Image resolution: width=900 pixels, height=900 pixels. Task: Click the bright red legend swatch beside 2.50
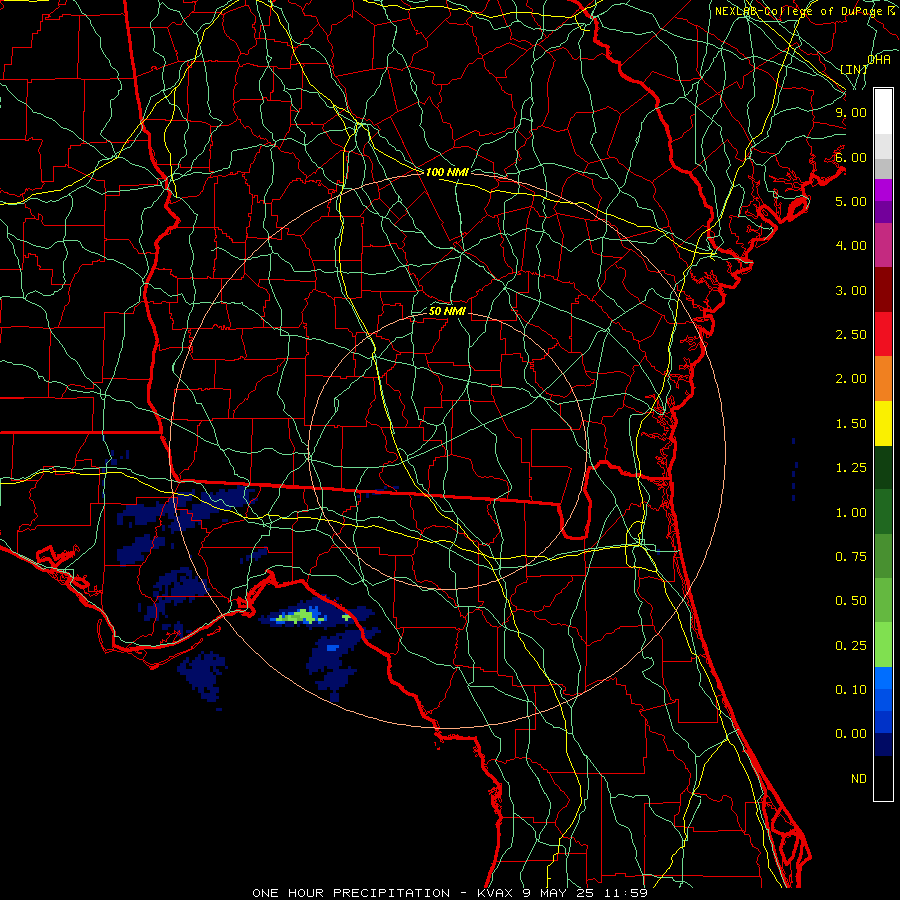[x=883, y=334]
